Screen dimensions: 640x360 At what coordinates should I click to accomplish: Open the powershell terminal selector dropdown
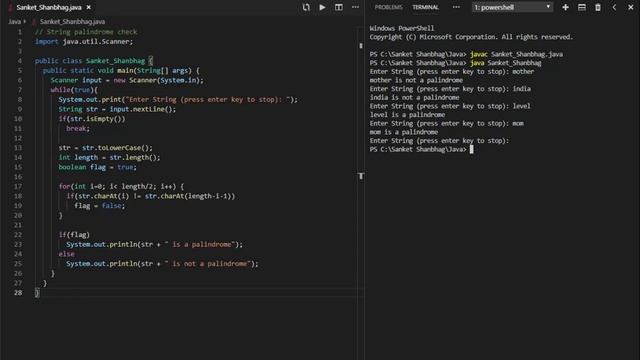pos(512,7)
